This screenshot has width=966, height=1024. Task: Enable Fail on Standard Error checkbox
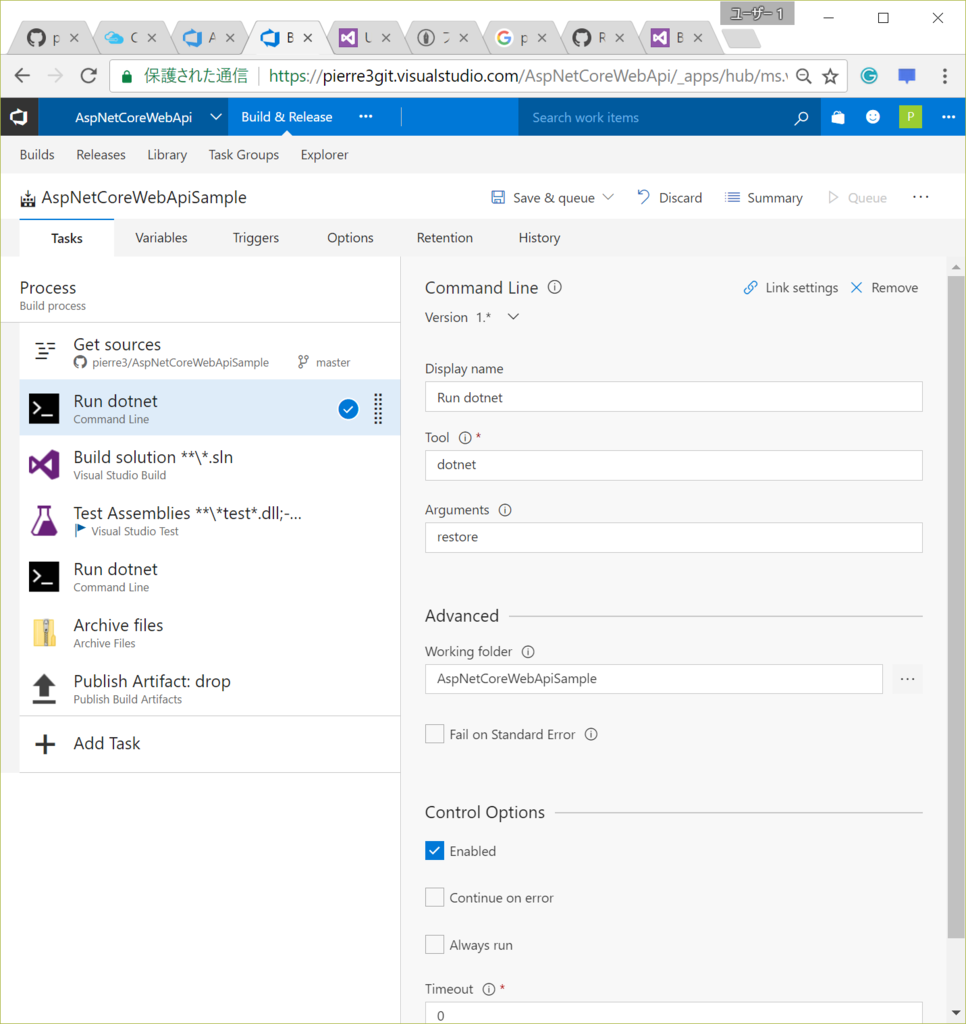(434, 734)
